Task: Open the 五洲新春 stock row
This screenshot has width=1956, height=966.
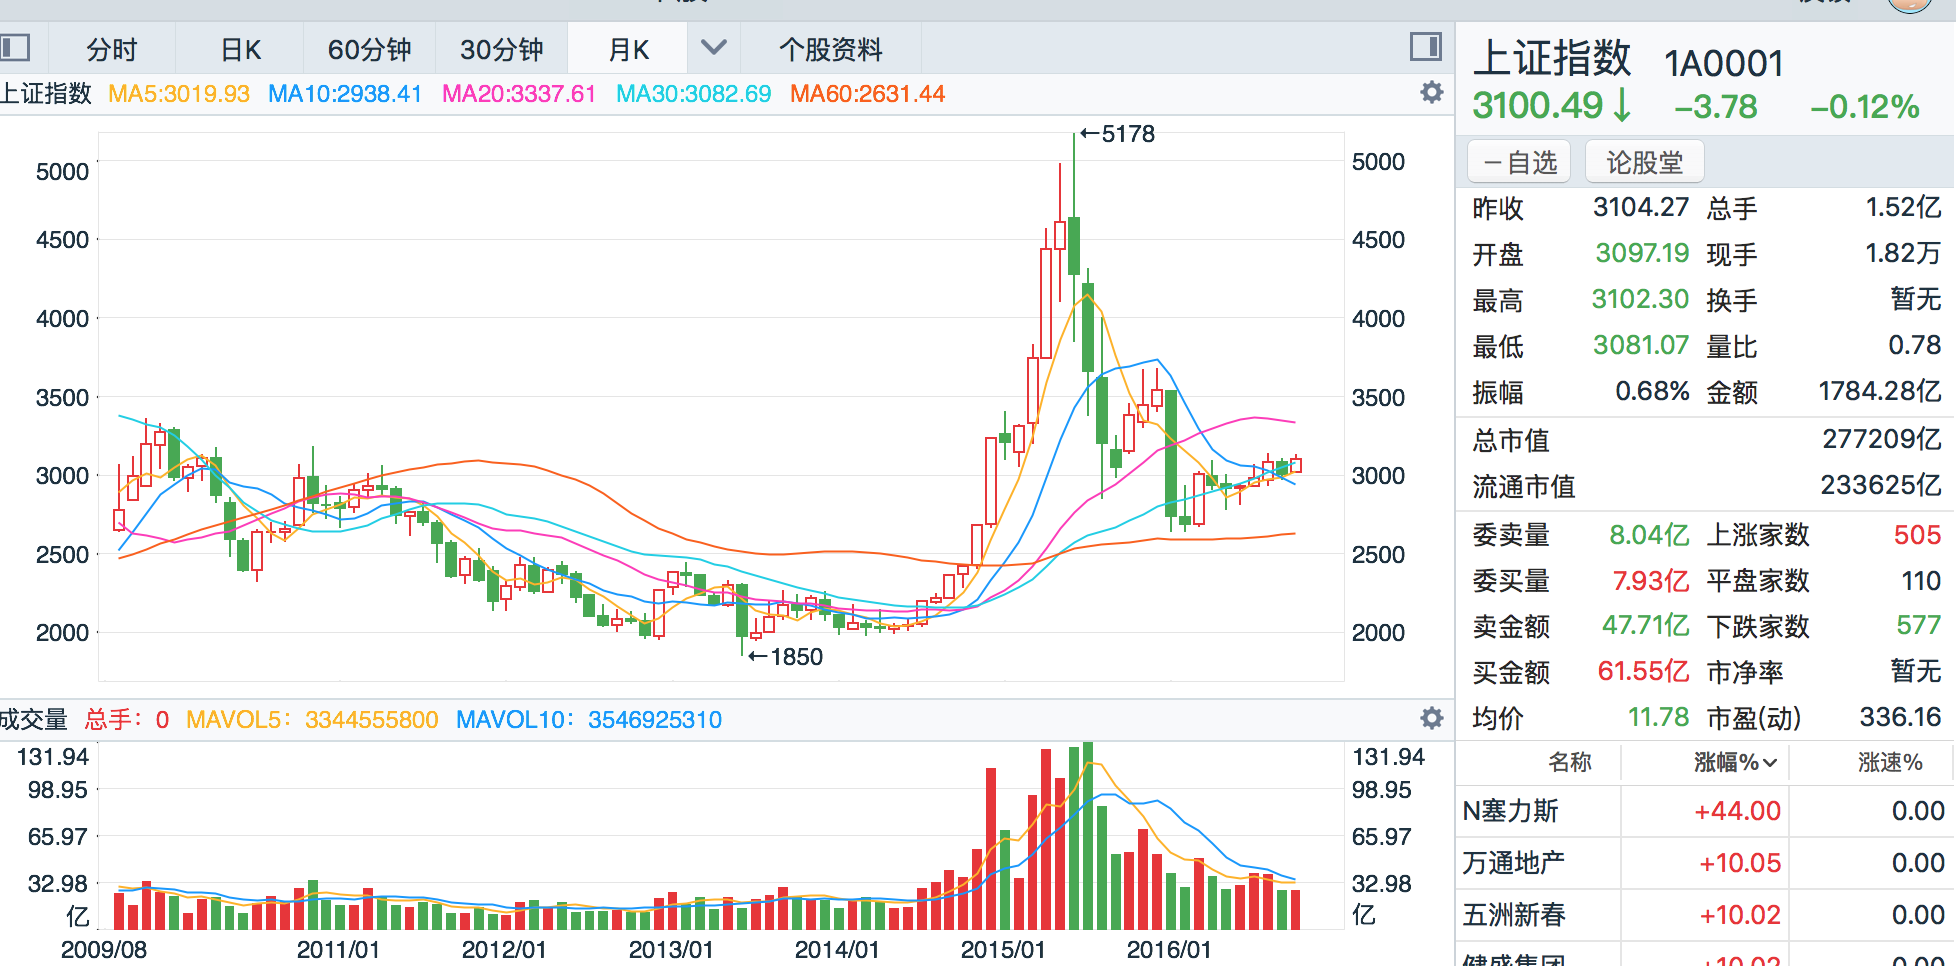Action: click(x=1705, y=915)
